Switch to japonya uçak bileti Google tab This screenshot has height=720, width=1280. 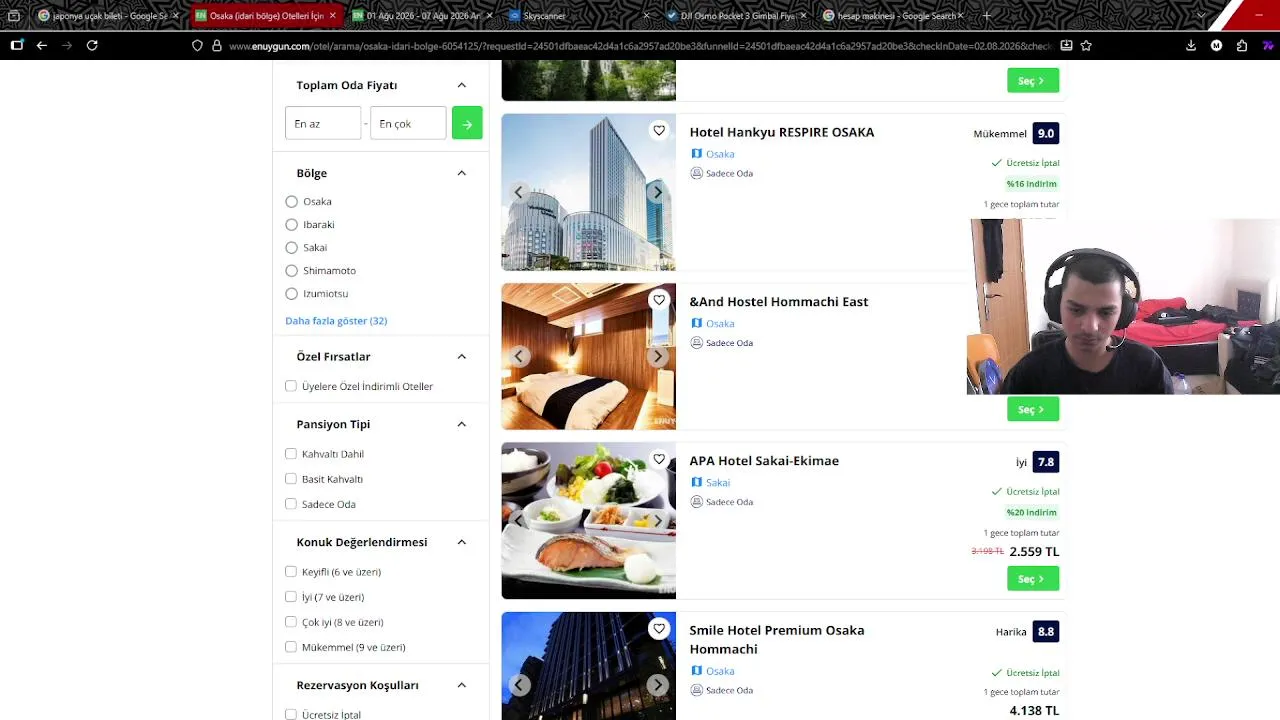[x=108, y=15]
